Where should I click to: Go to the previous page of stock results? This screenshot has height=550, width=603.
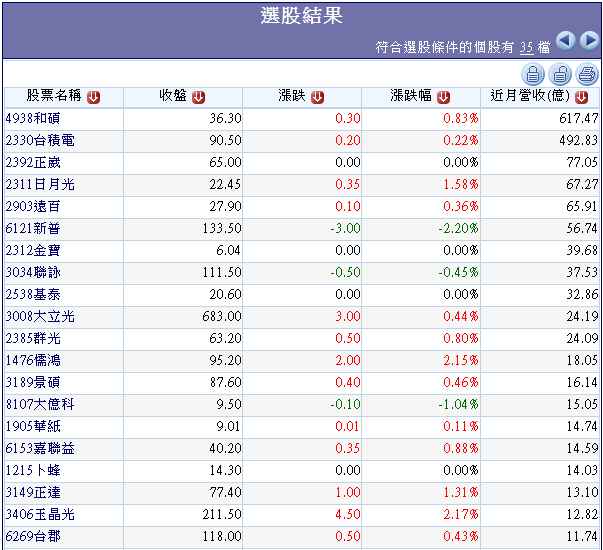[x=566, y=40]
